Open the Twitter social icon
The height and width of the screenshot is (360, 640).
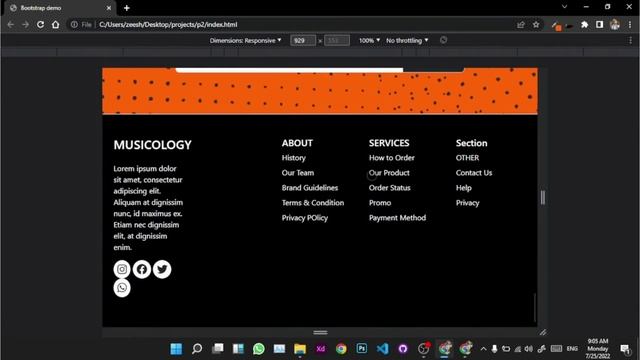click(x=162, y=269)
